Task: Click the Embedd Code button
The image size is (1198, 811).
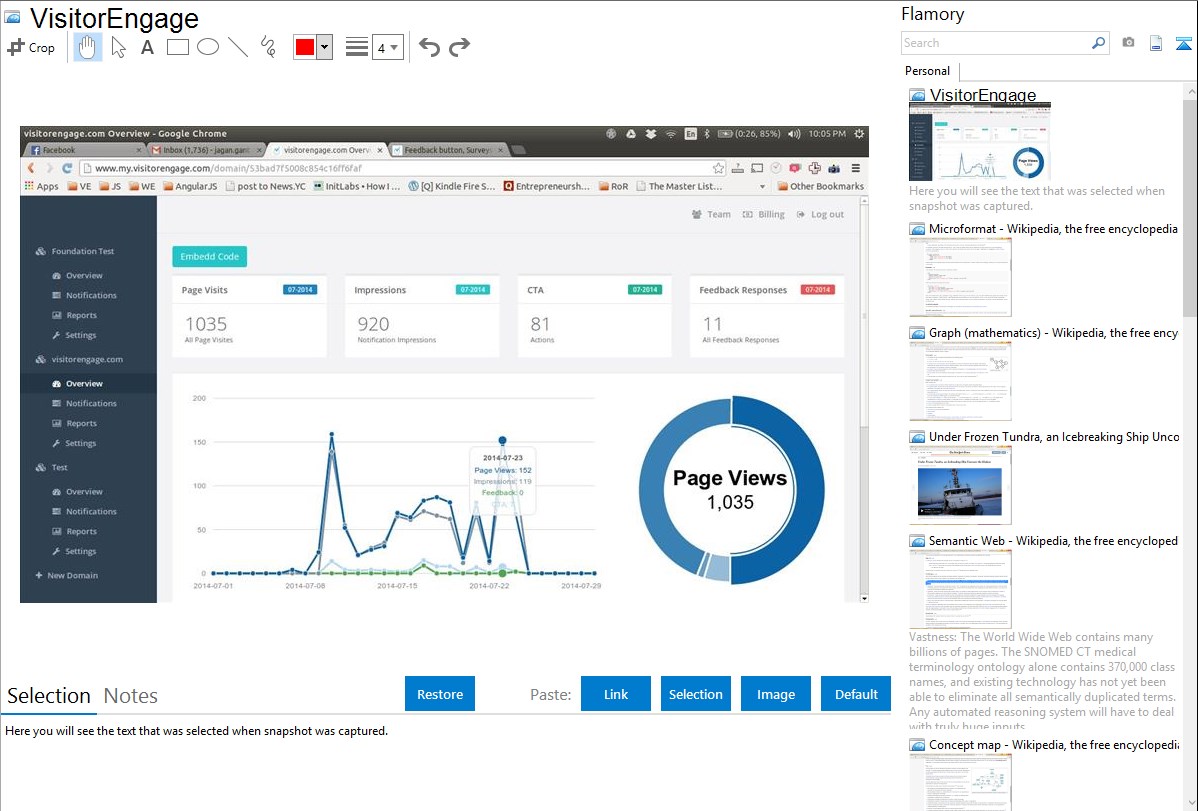Action: coord(209,256)
